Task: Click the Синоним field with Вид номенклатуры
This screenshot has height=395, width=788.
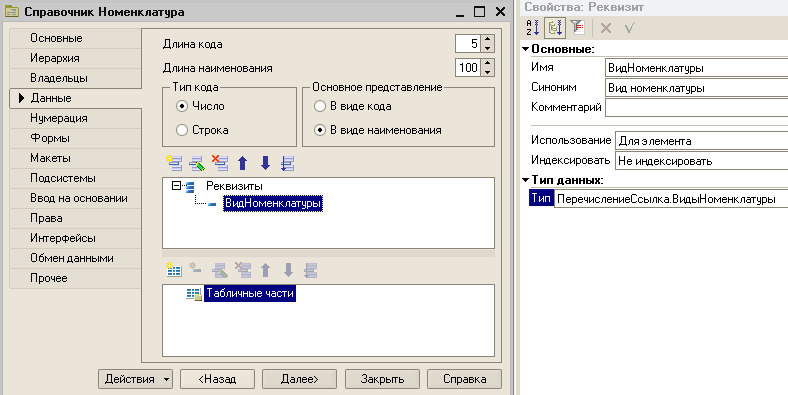Action: (697, 88)
